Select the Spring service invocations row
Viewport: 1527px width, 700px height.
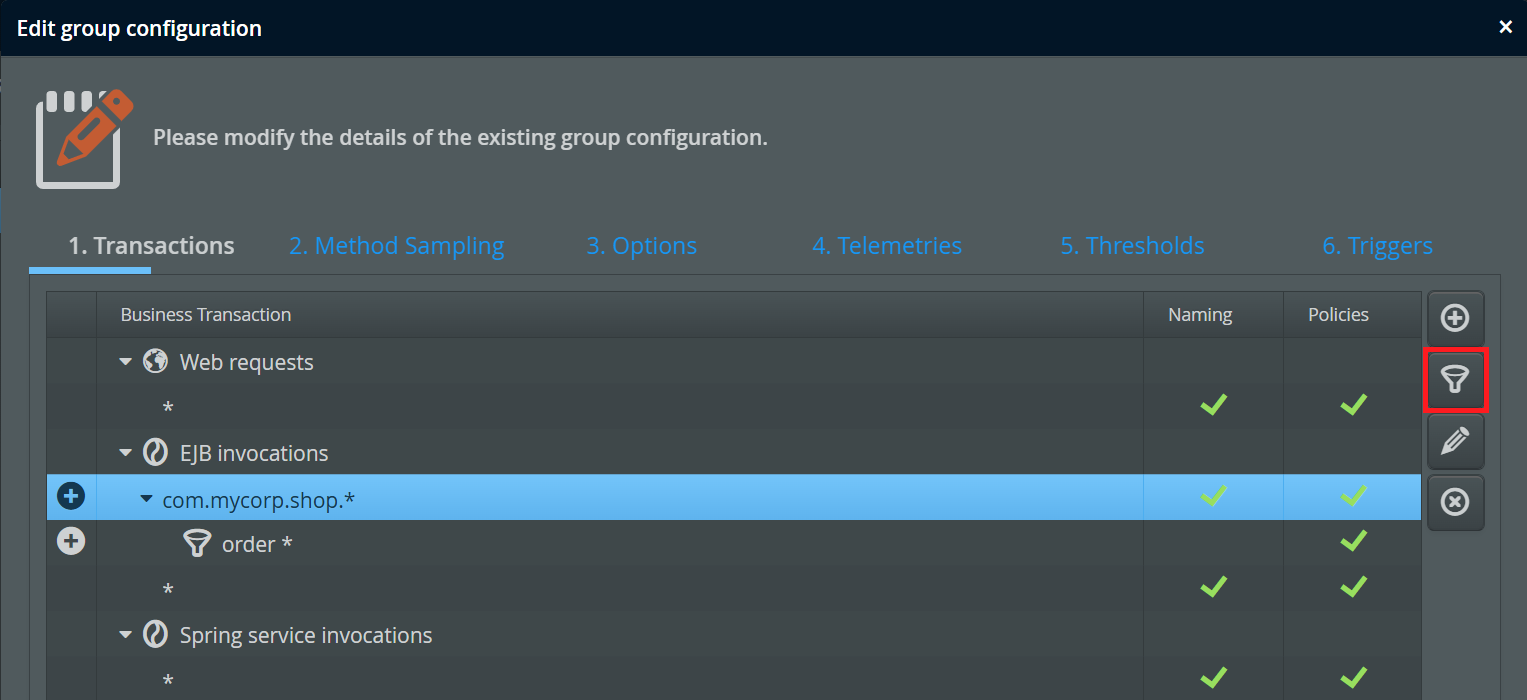(x=305, y=635)
